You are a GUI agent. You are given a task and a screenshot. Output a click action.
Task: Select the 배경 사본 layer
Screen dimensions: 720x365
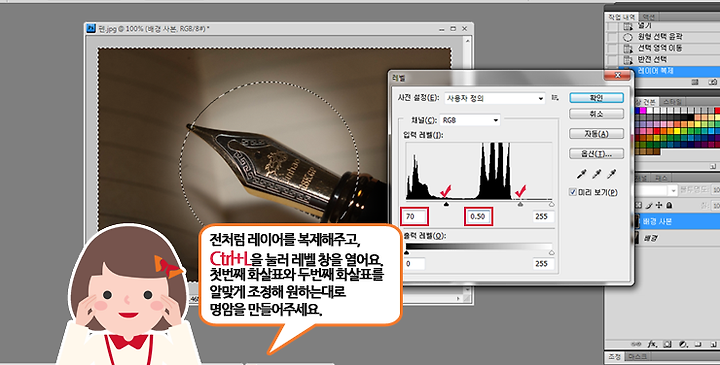[677, 221]
